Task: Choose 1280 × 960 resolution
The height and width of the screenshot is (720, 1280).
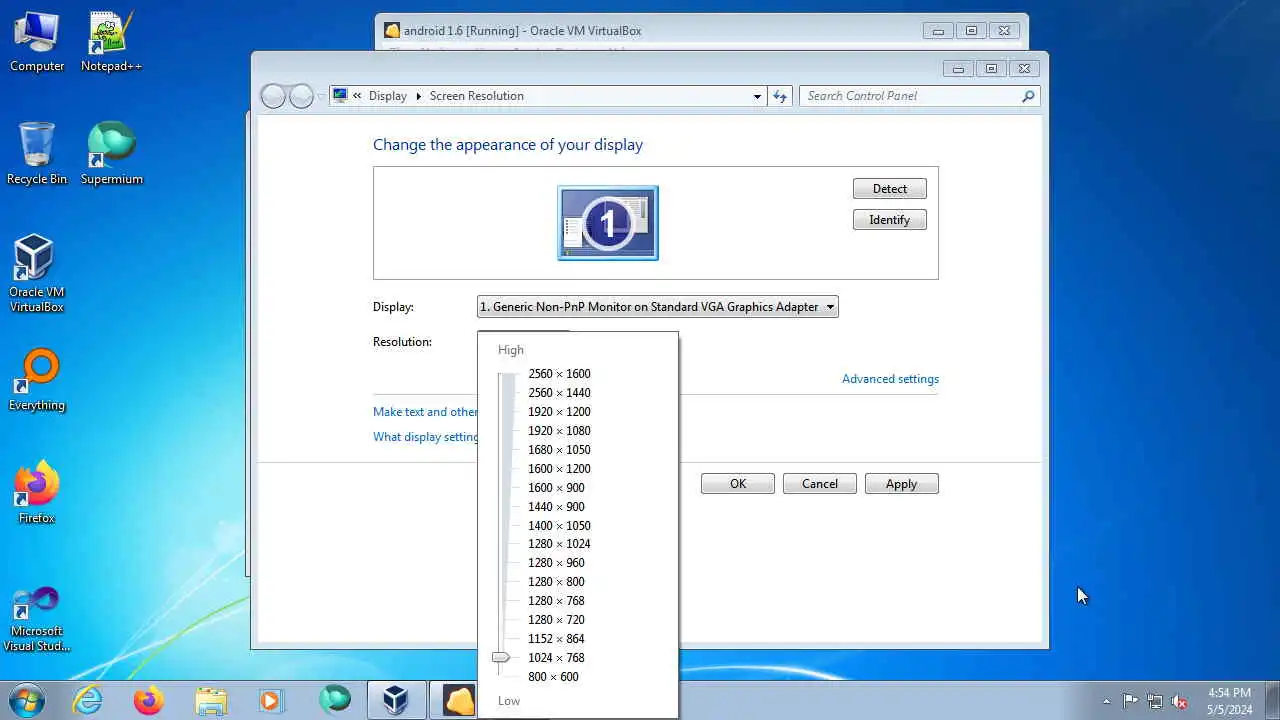Action: point(556,563)
